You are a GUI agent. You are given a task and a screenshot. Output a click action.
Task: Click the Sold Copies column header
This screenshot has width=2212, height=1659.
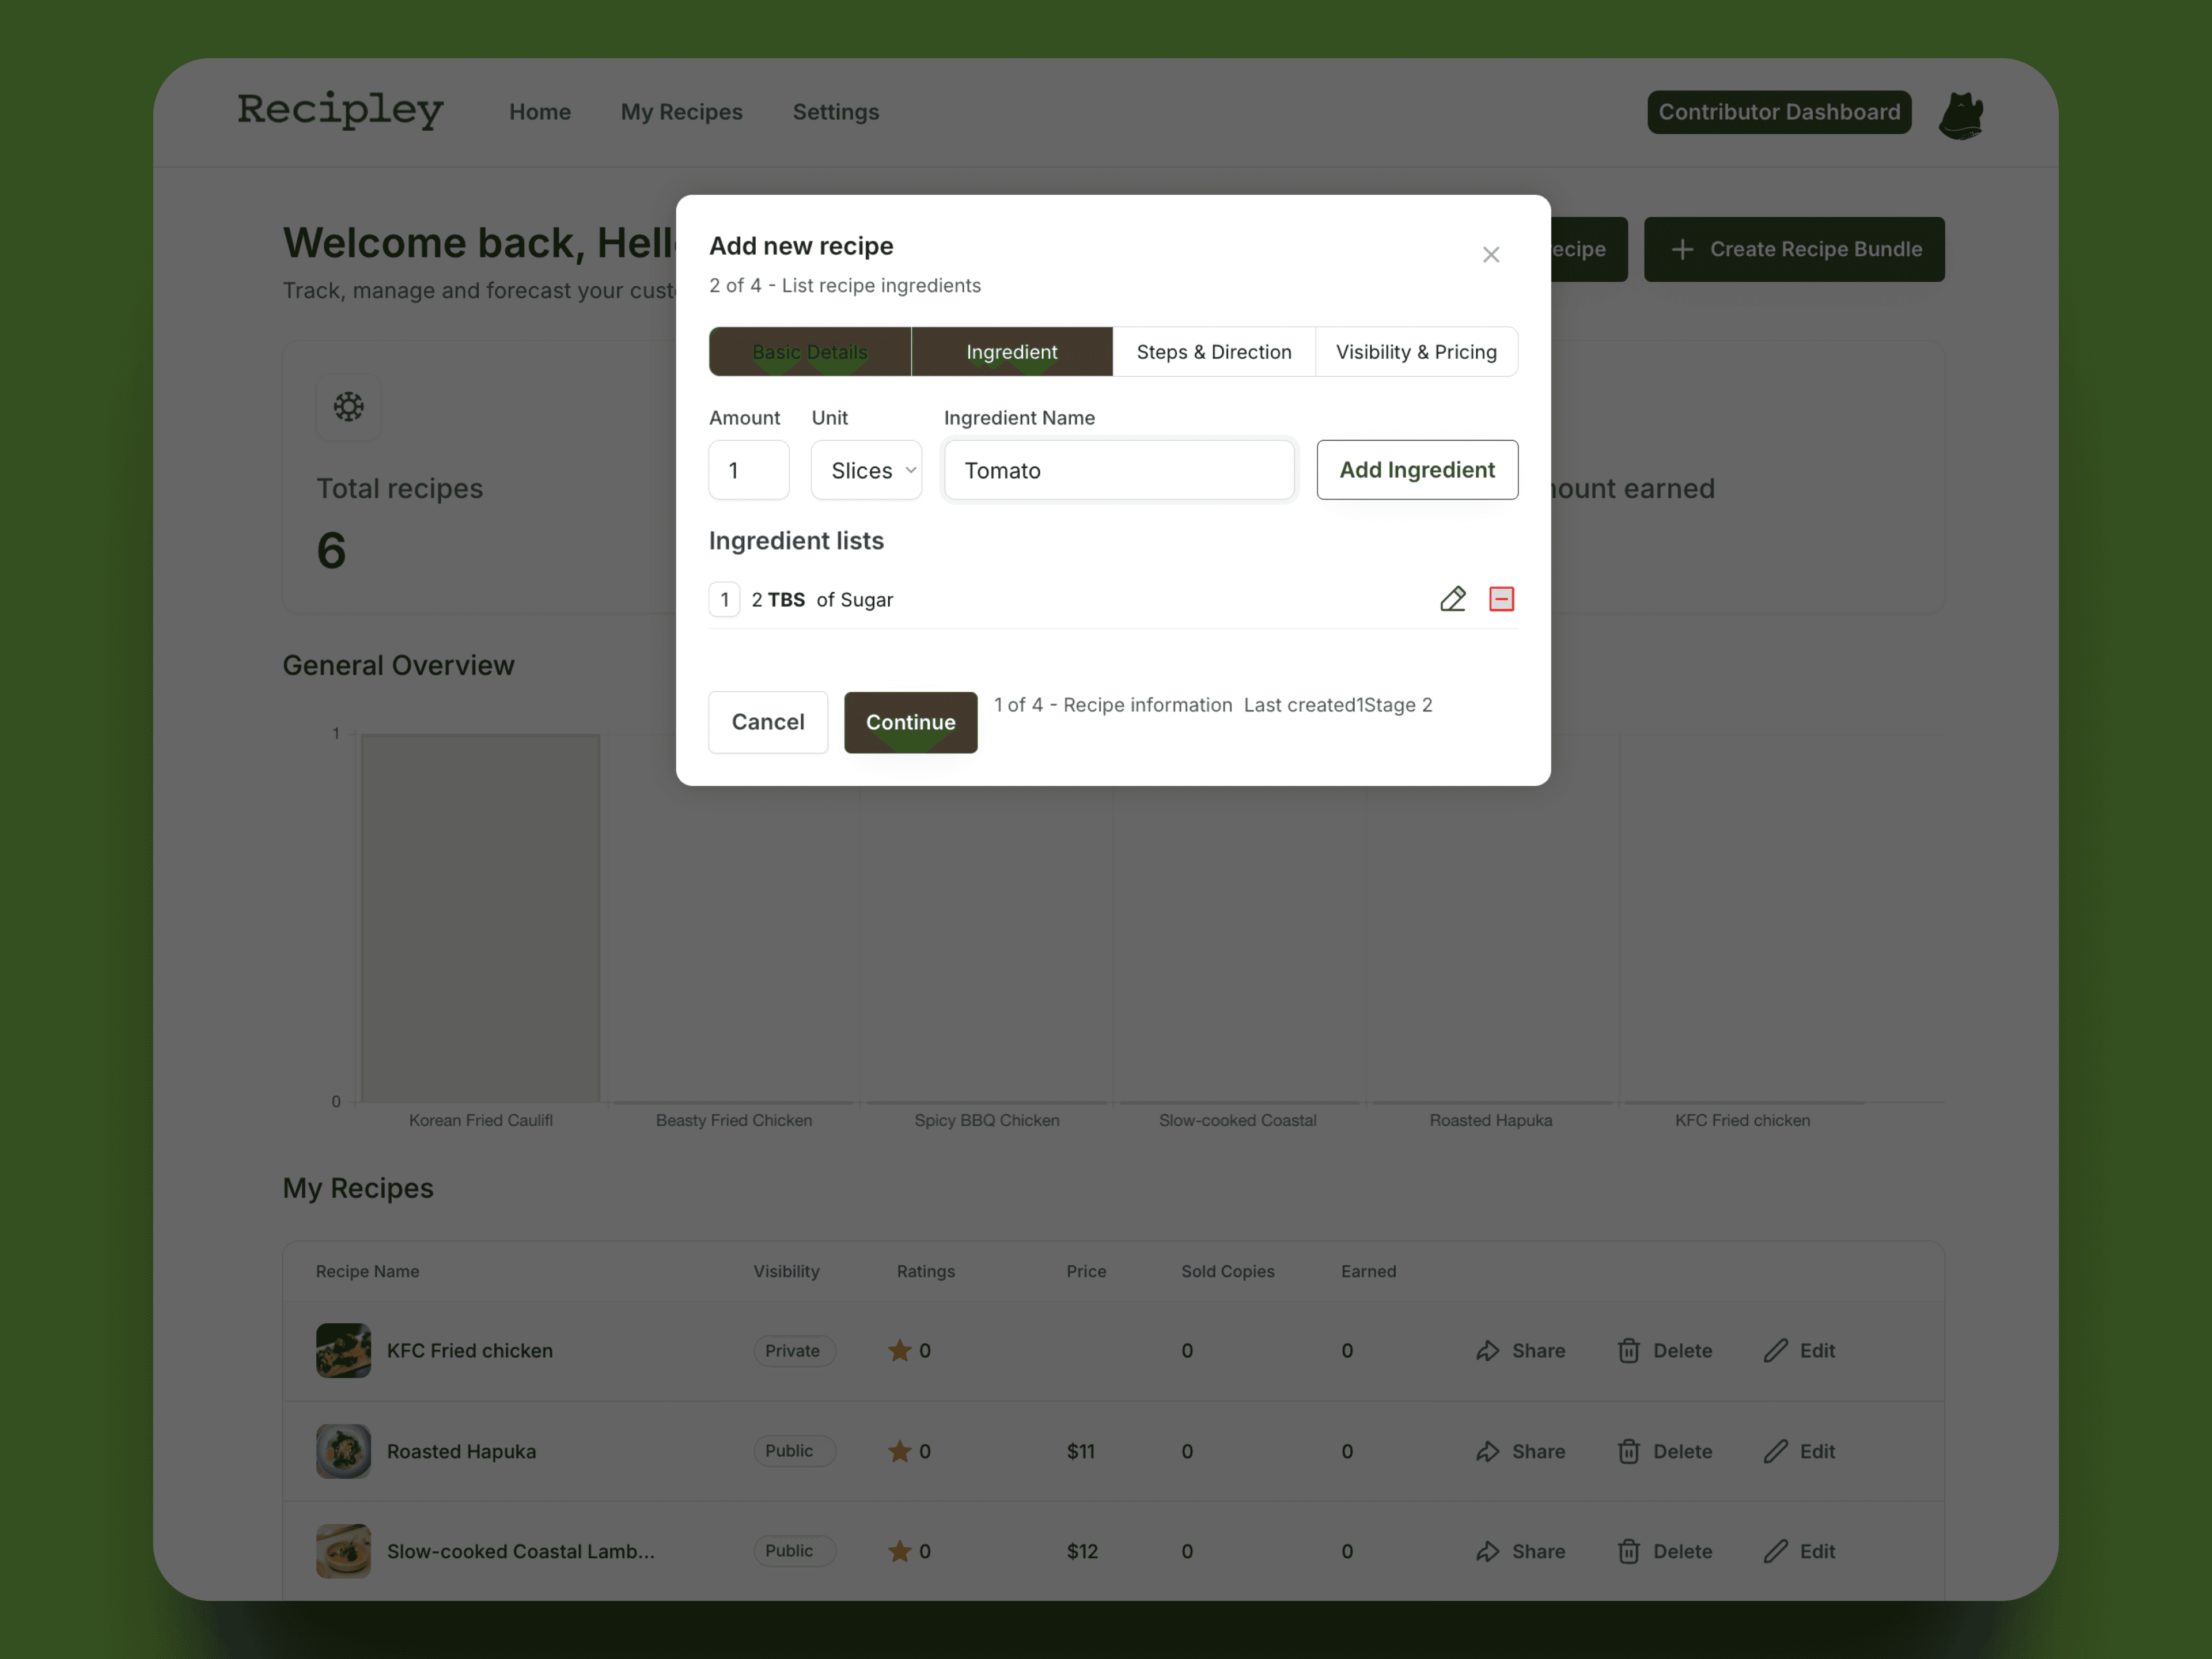coord(1228,1271)
